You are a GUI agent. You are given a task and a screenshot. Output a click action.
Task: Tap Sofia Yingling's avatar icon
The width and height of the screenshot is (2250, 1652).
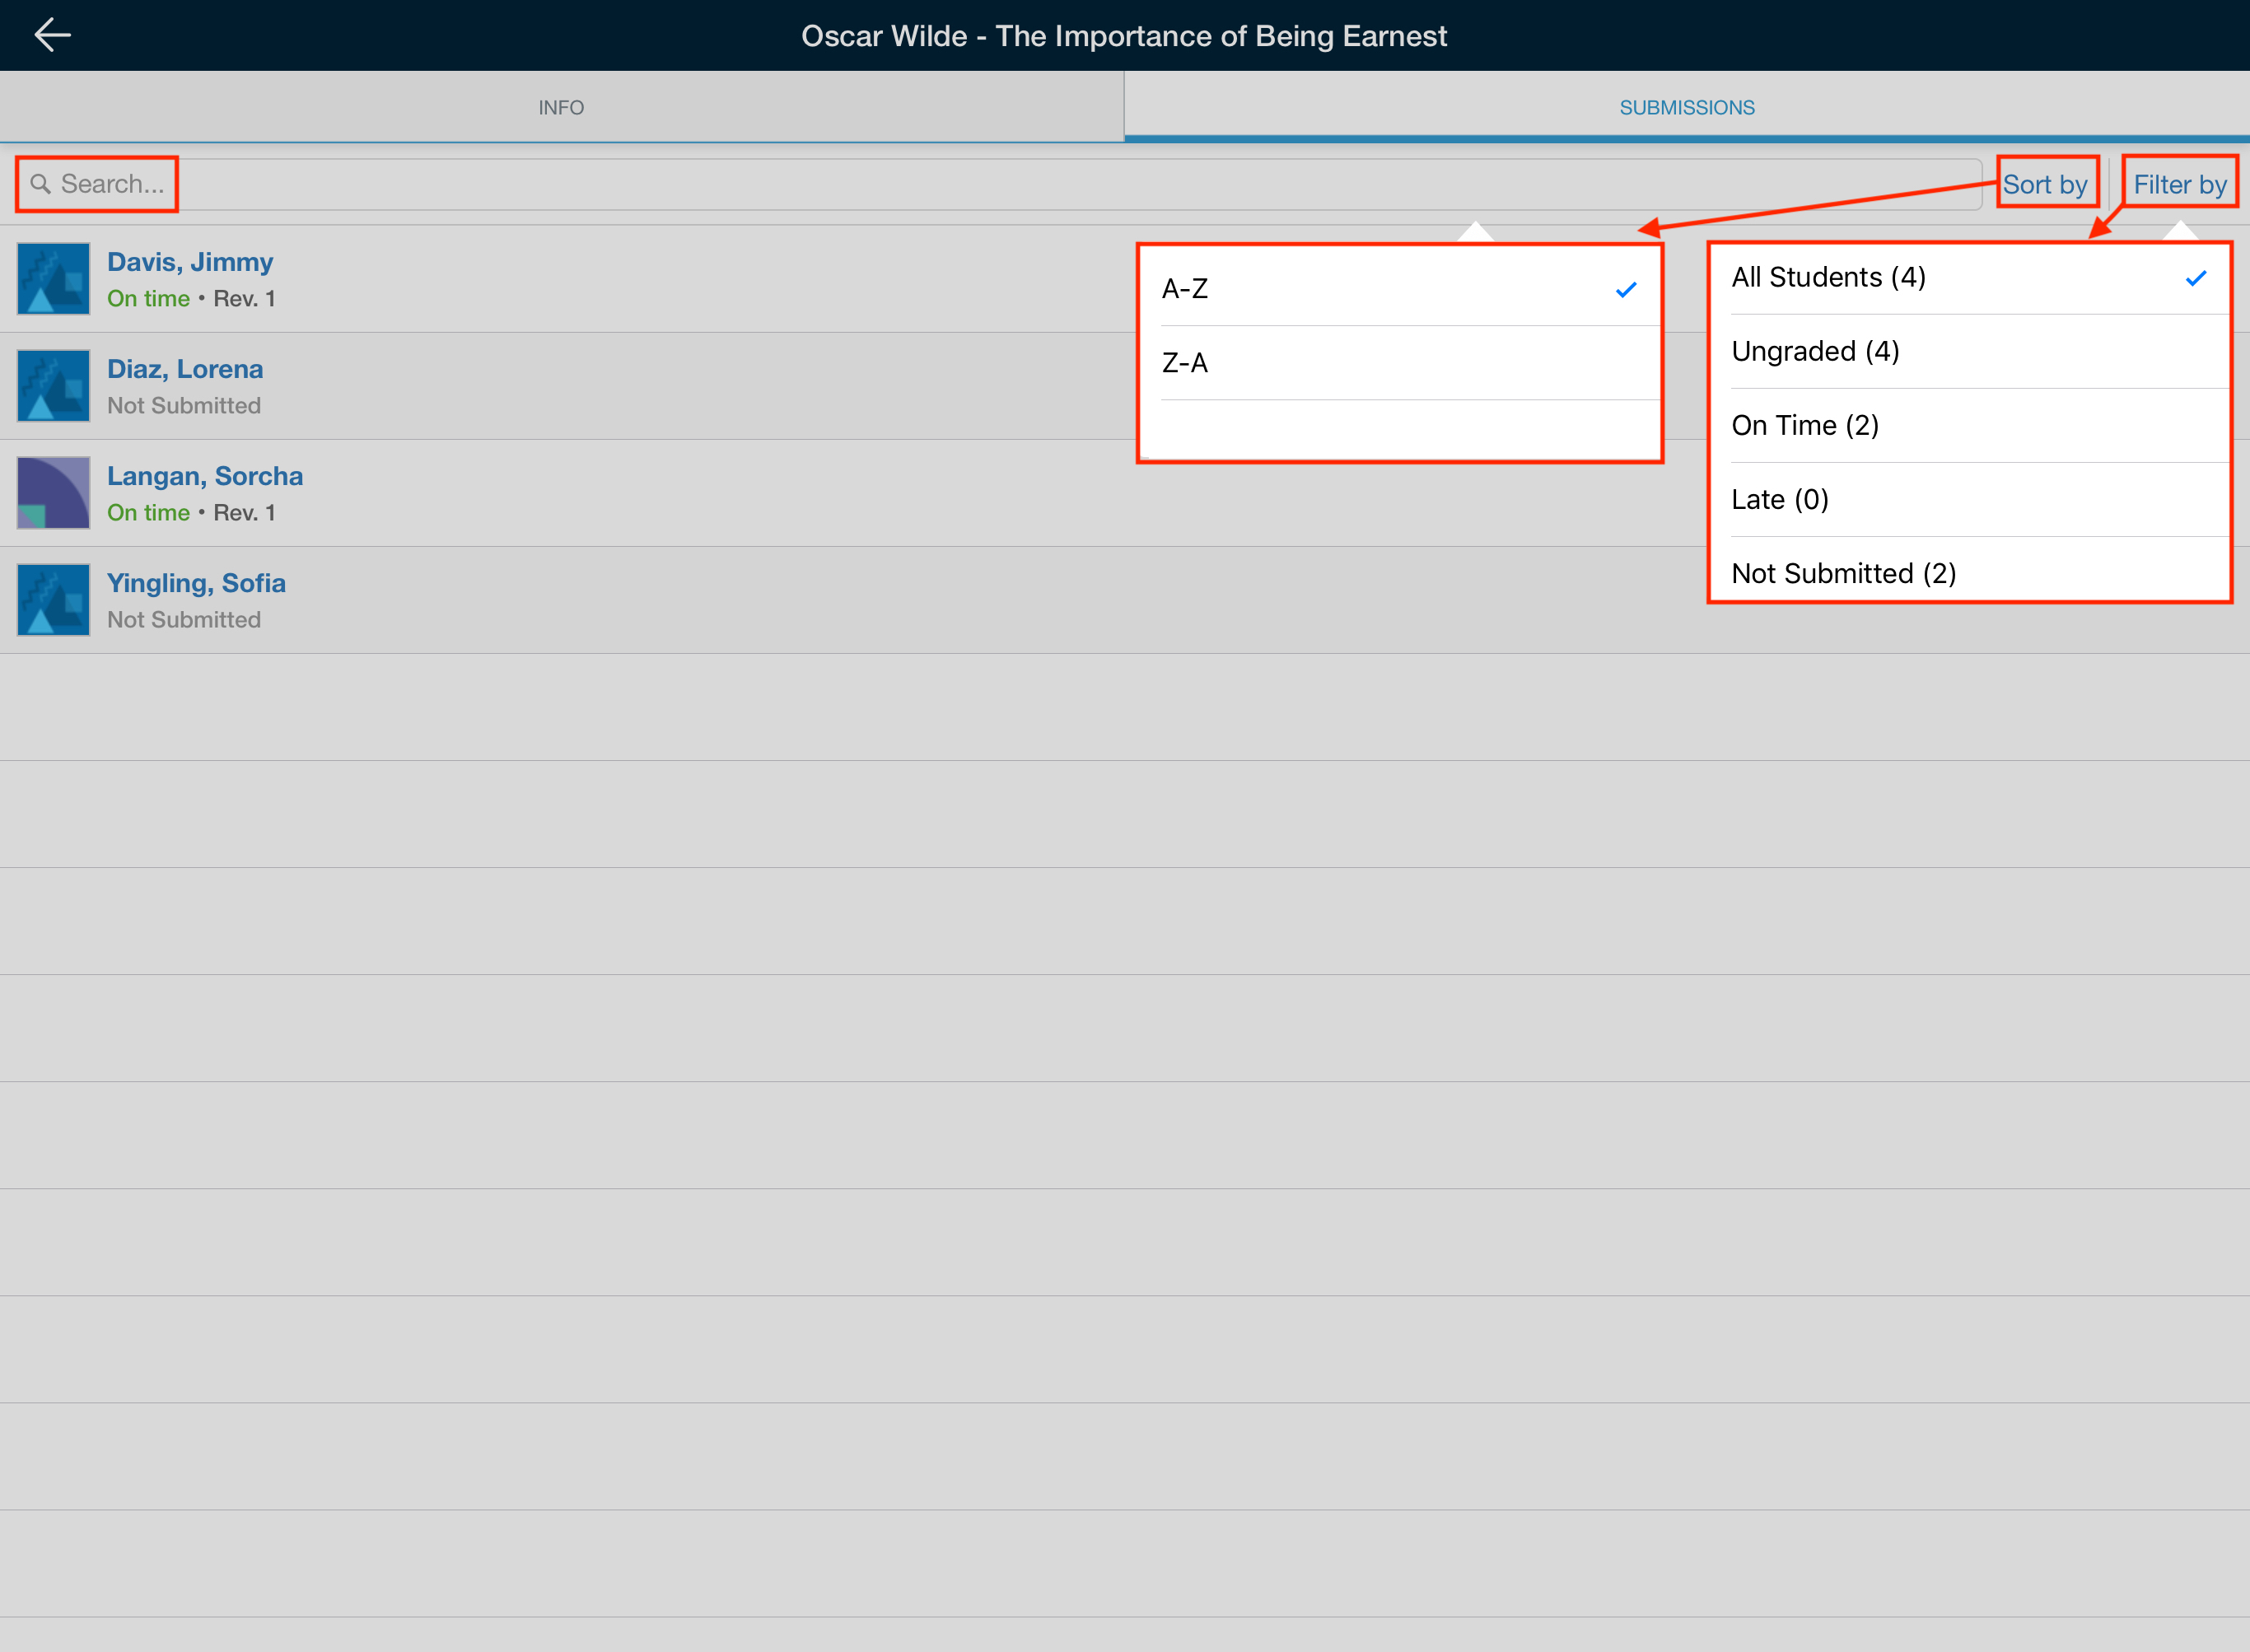point(54,600)
